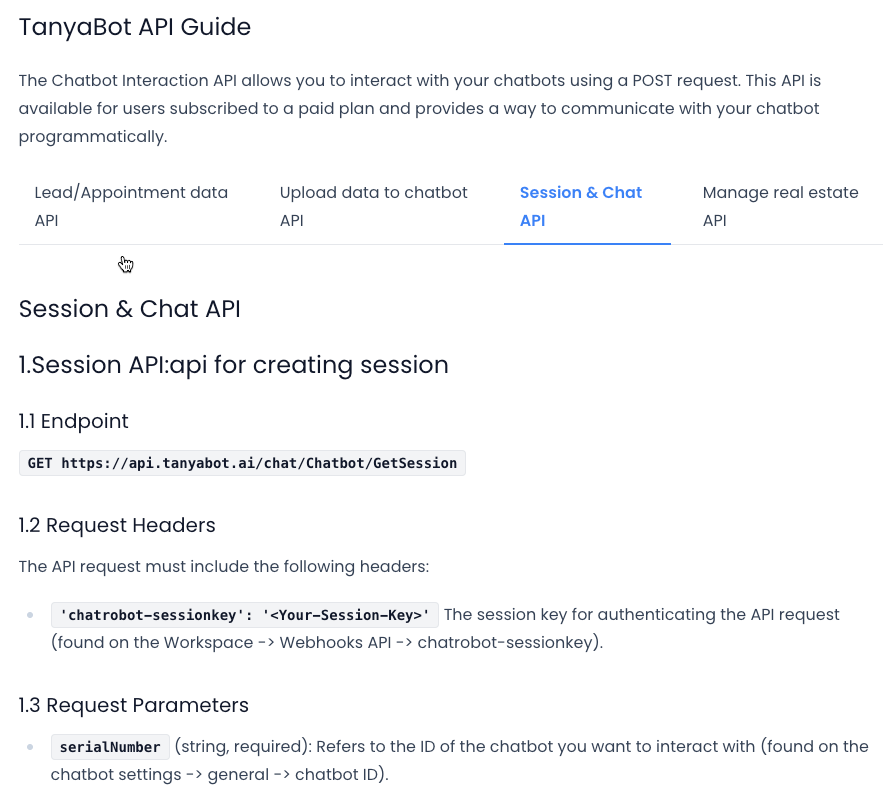
Task: Click the Session & Chat API section heading
Action: 130,309
